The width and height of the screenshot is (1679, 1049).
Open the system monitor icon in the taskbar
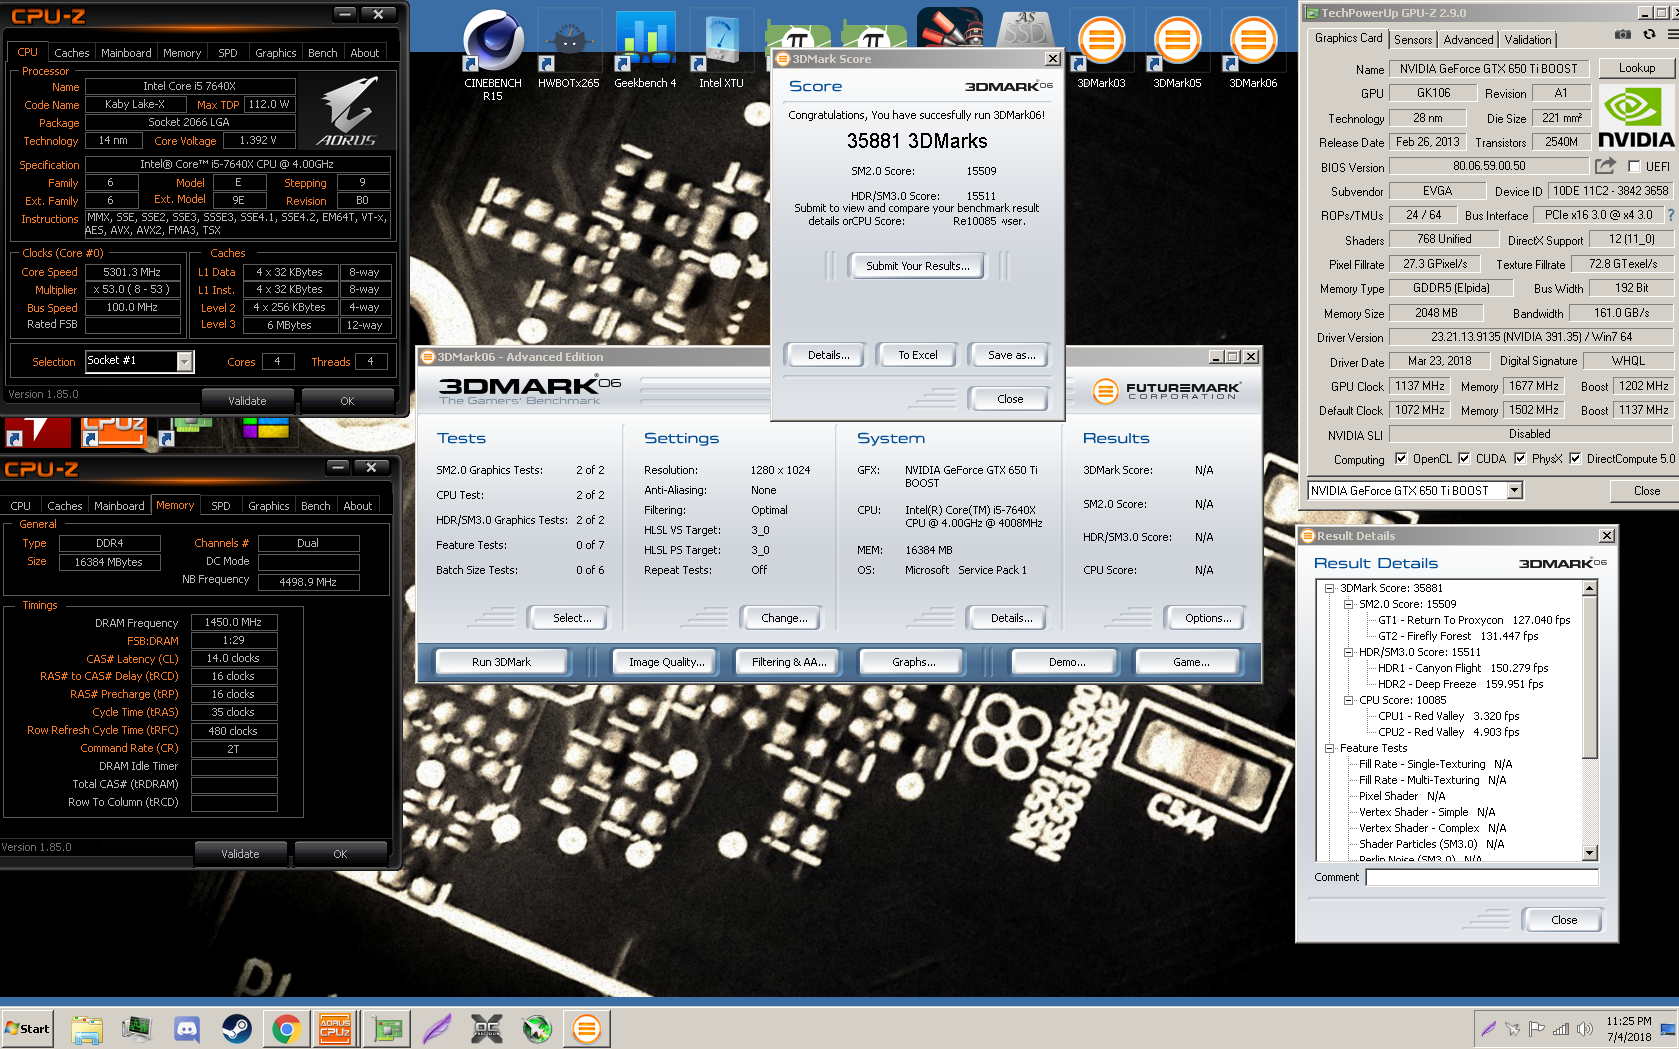tap(137, 1028)
